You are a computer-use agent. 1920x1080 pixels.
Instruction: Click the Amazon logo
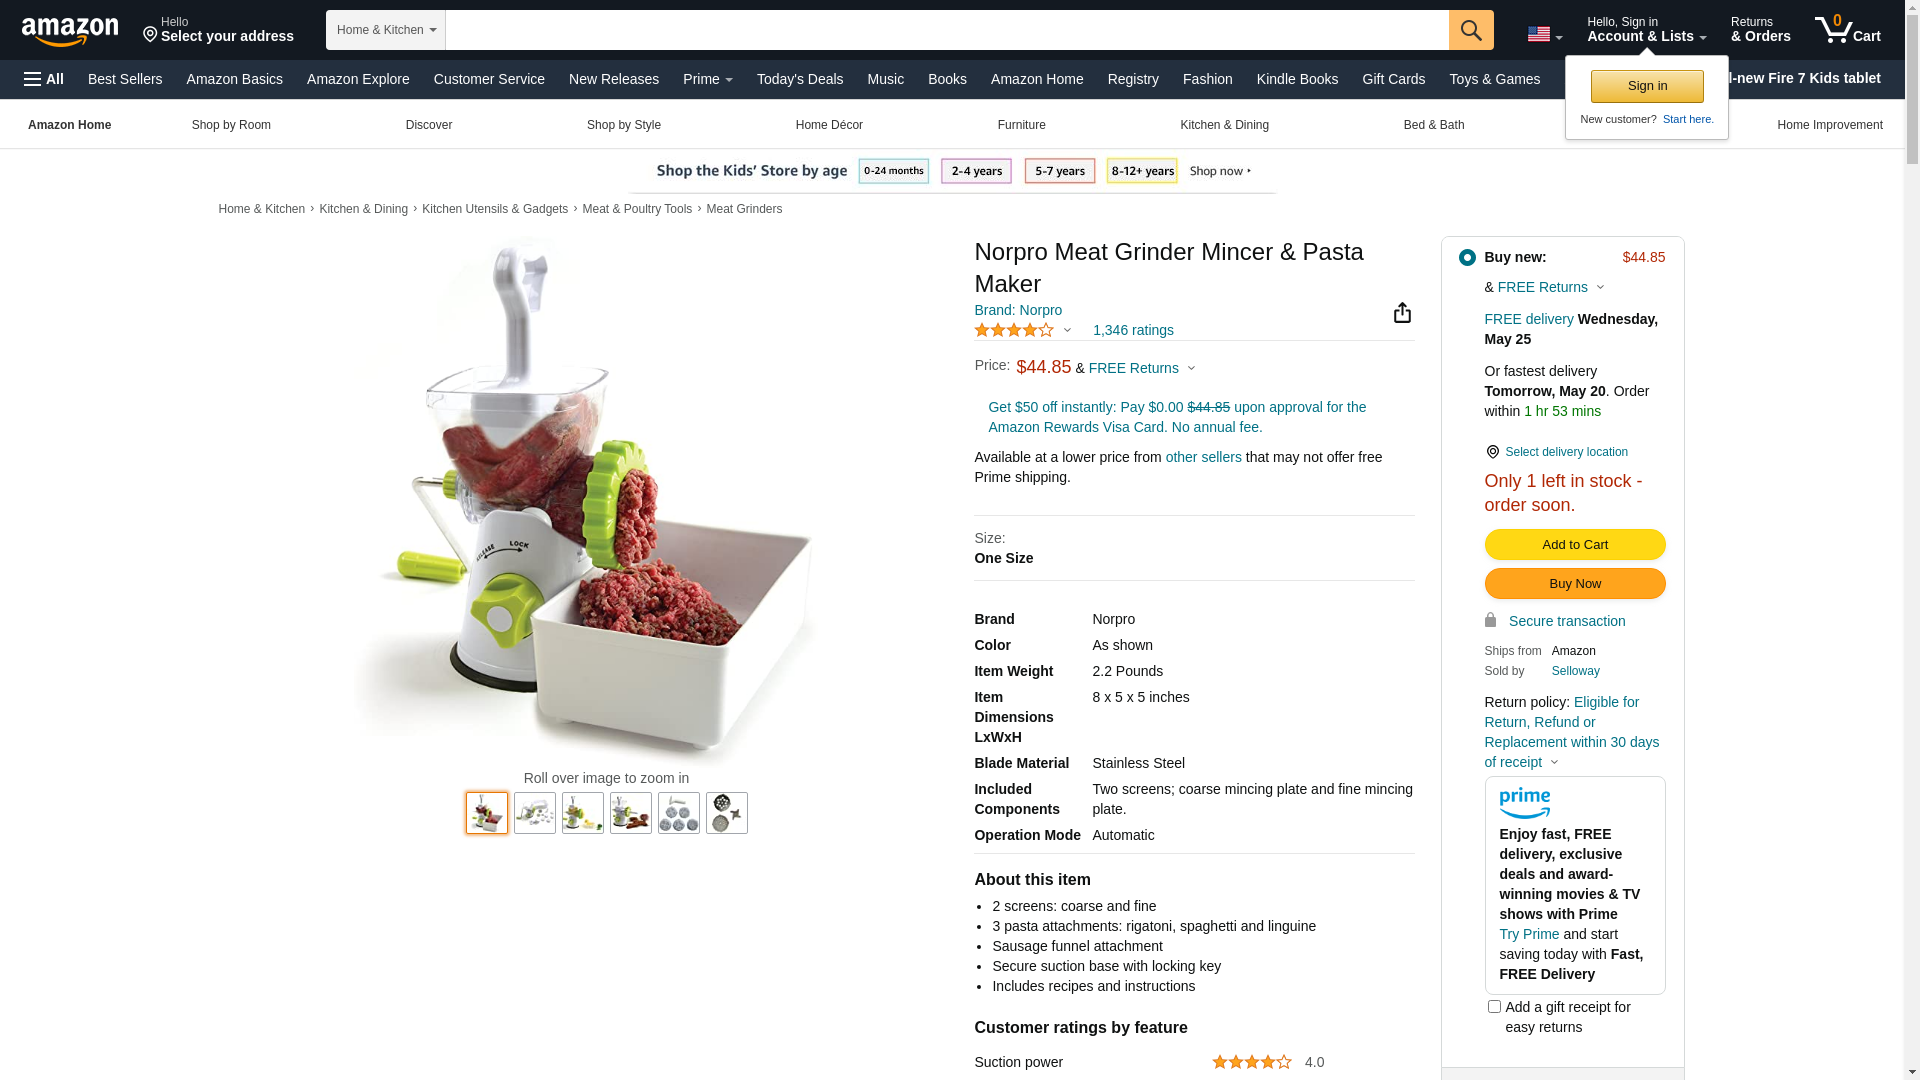(x=70, y=31)
